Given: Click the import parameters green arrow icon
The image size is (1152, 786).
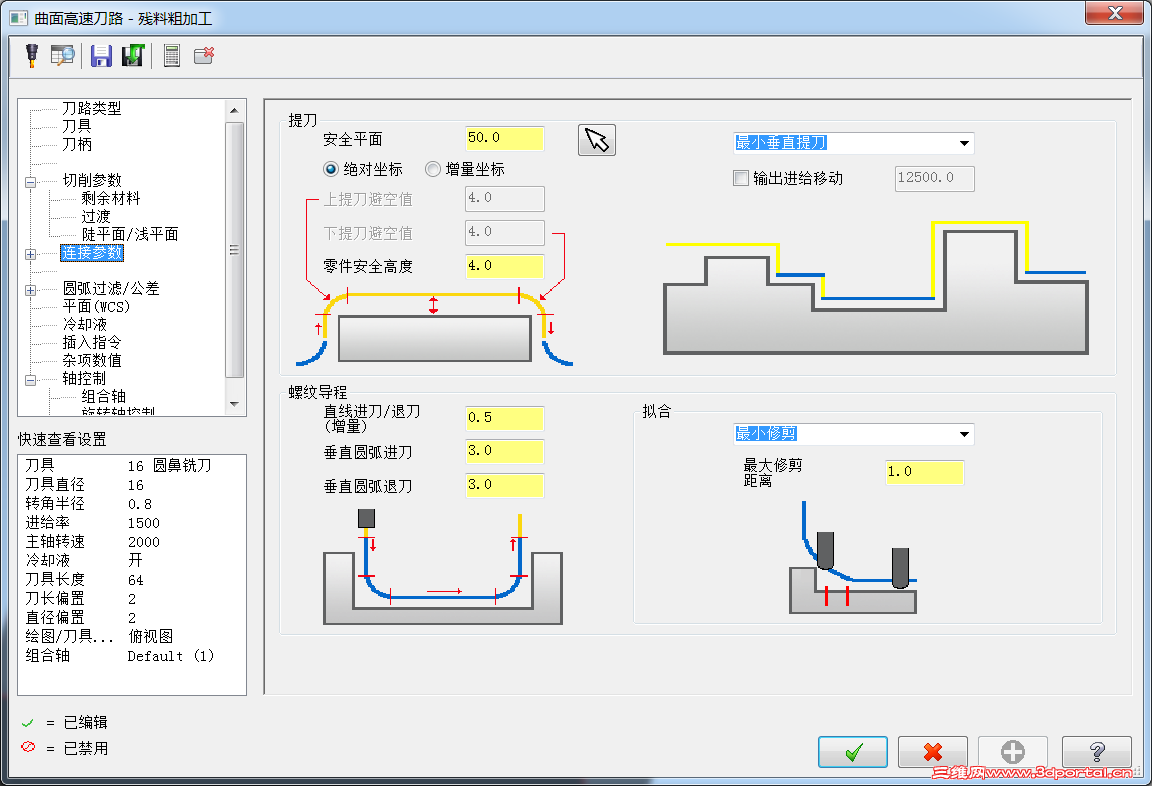Looking at the screenshot, I should click(x=133, y=55).
